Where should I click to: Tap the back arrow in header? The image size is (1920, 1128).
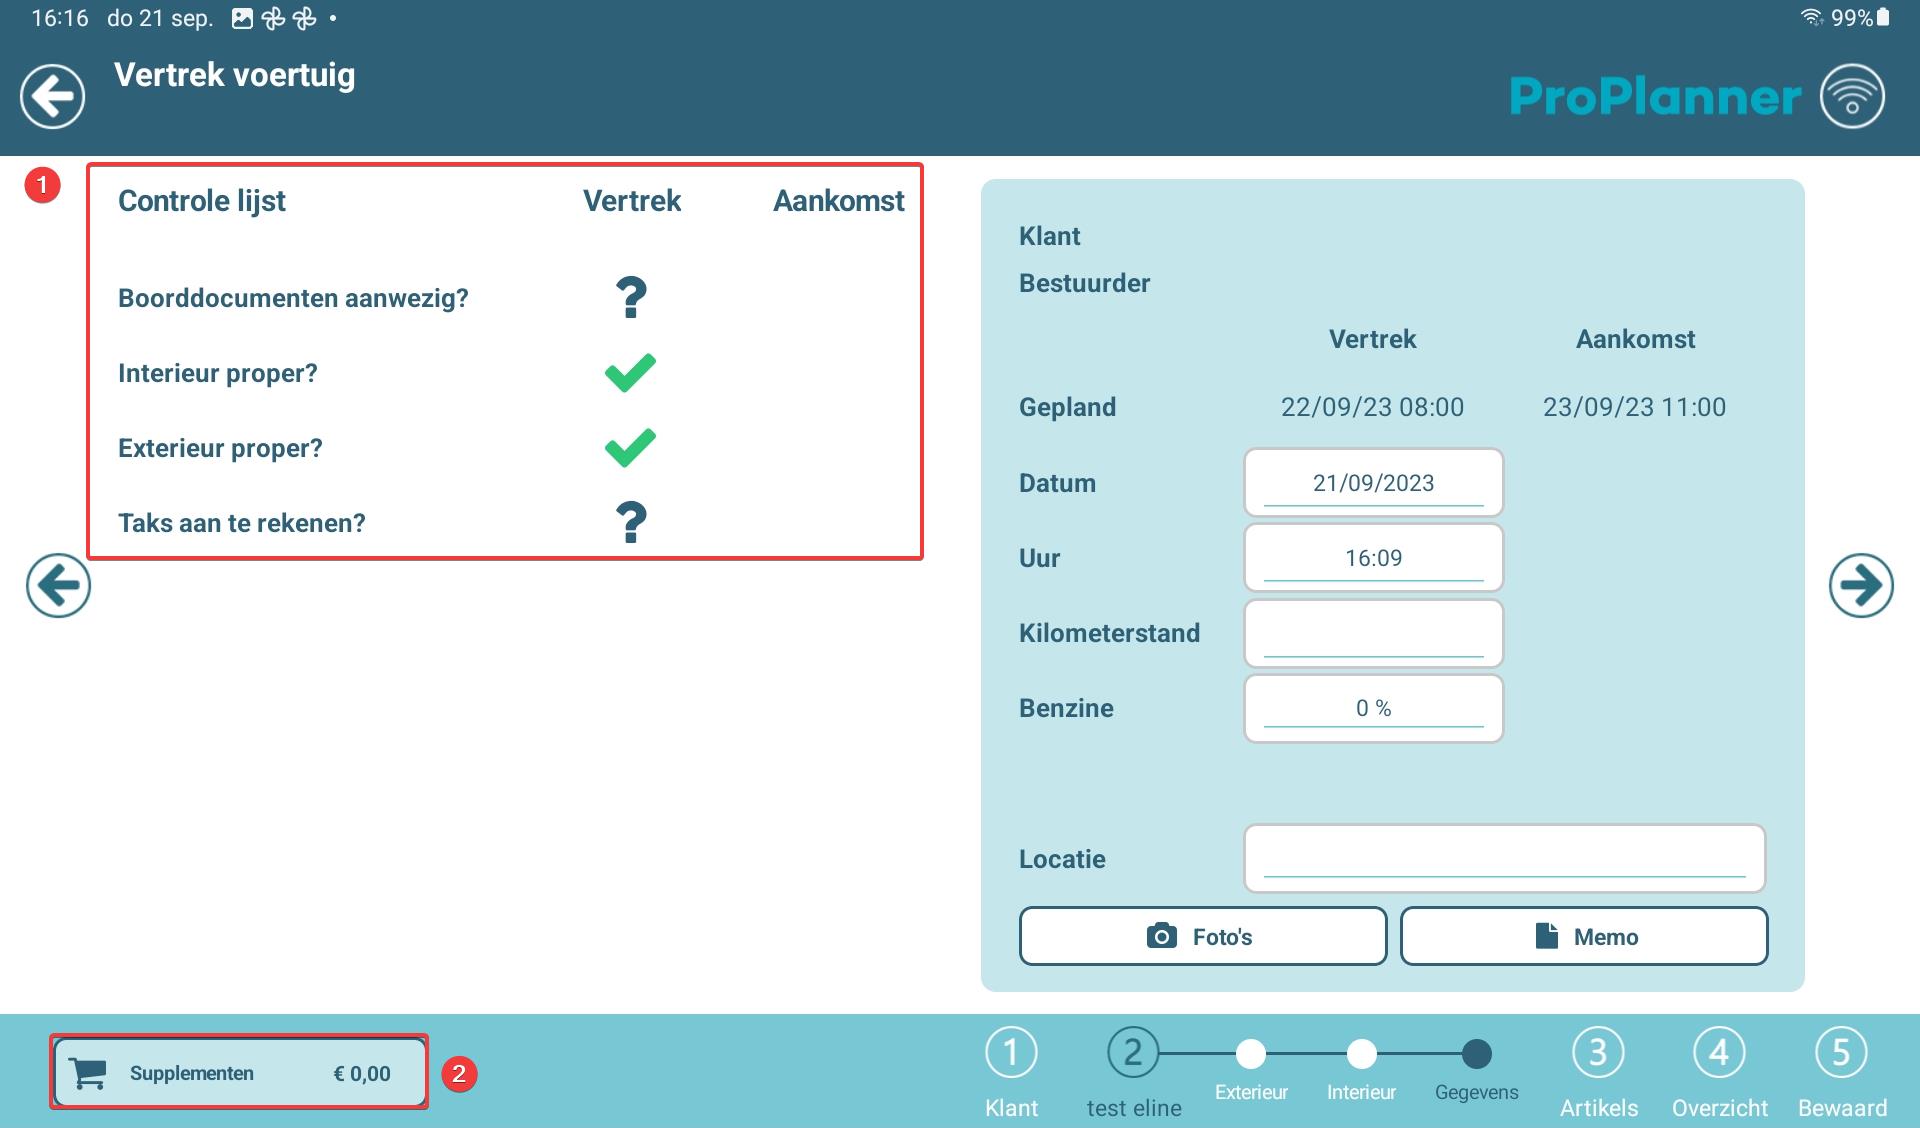(x=53, y=97)
